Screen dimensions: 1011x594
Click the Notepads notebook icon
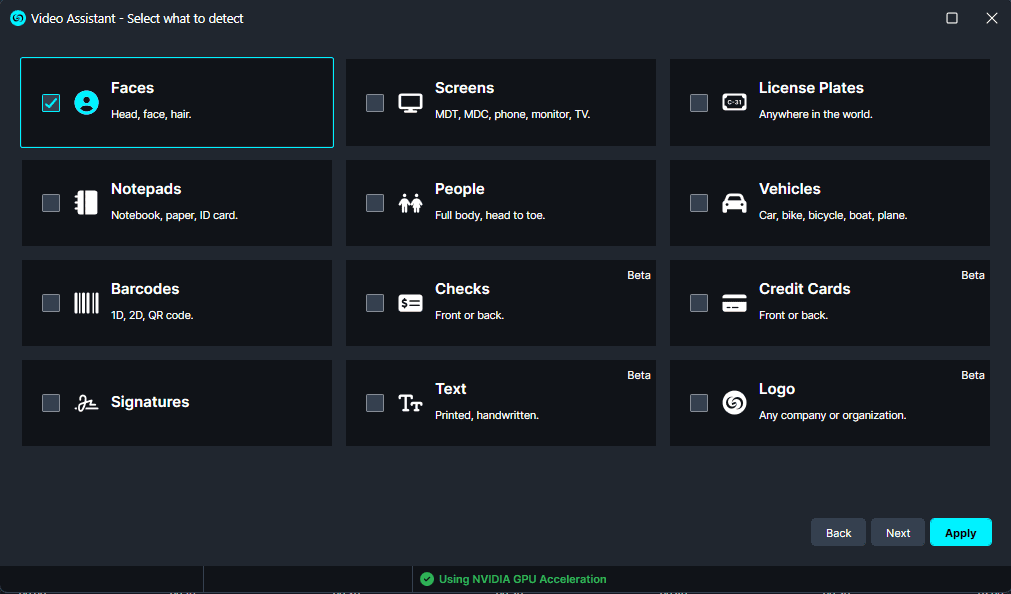click(x=87, y=203)
